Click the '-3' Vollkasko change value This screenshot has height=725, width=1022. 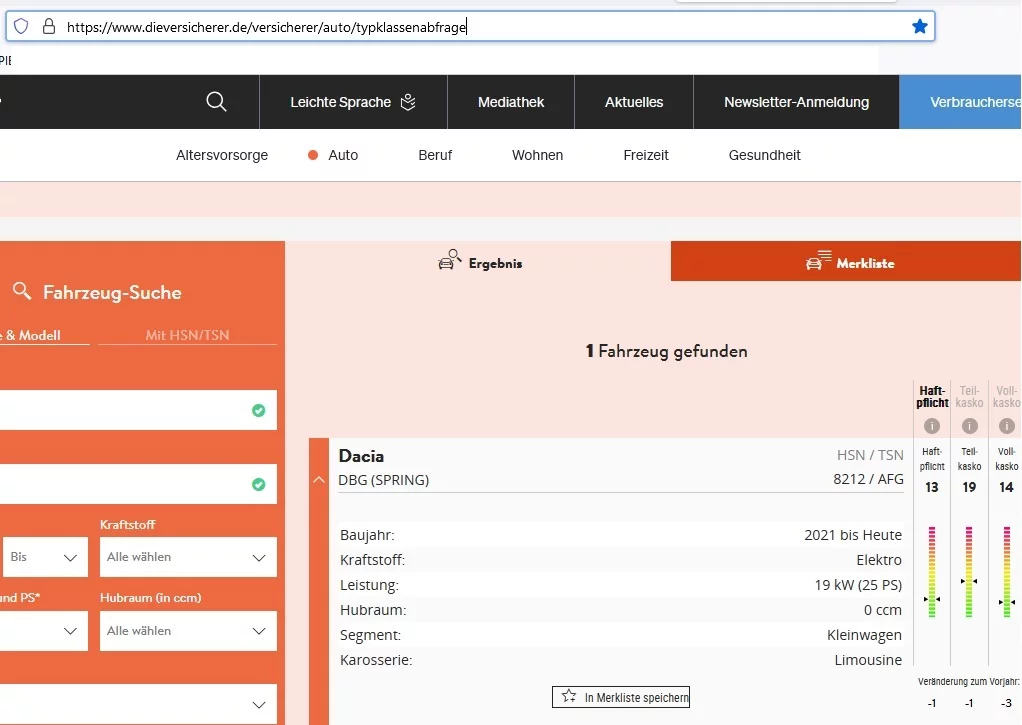[1006, 703]
